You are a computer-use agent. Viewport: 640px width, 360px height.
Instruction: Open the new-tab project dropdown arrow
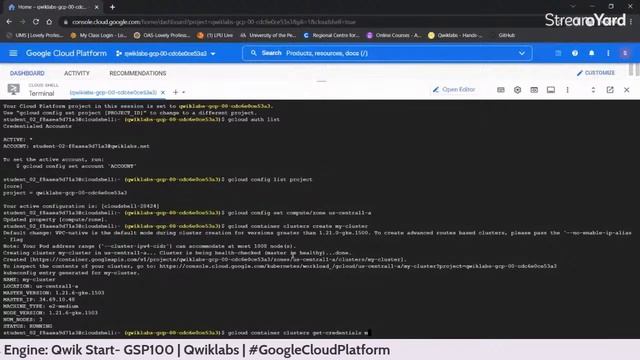pyautogui.click(x=184, y=93)
